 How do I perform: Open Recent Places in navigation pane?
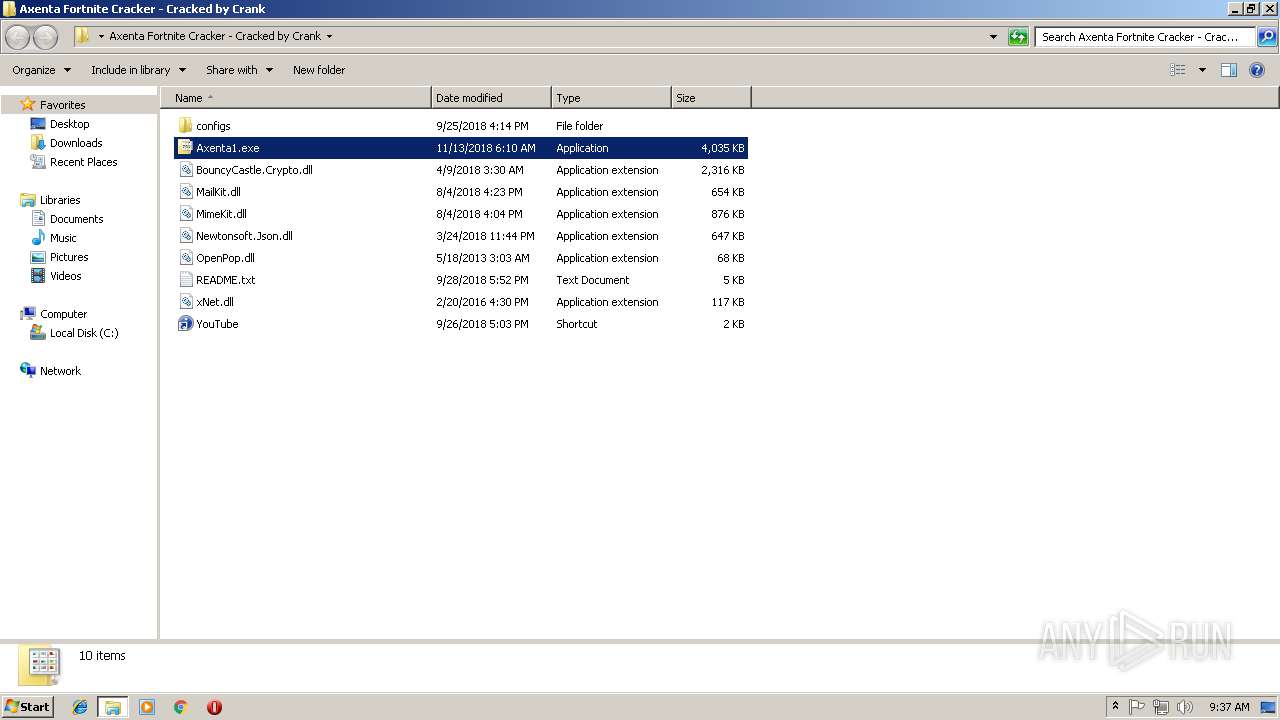(83, 162)
